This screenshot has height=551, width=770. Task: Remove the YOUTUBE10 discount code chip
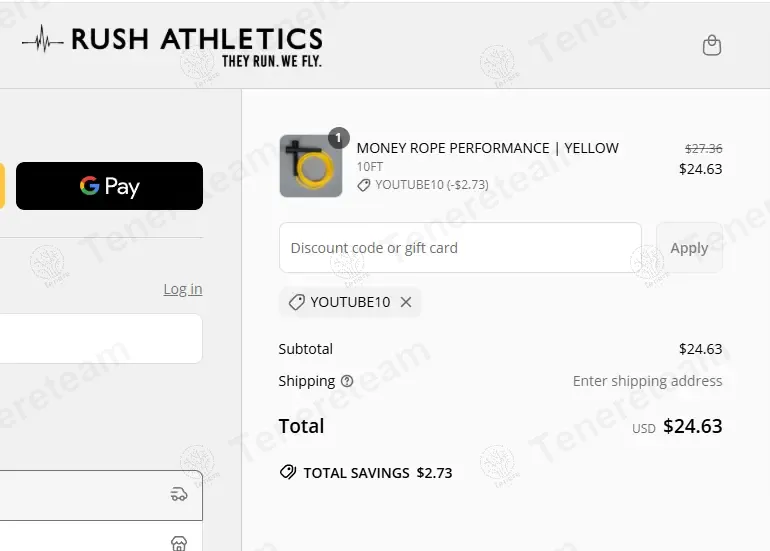406,302
